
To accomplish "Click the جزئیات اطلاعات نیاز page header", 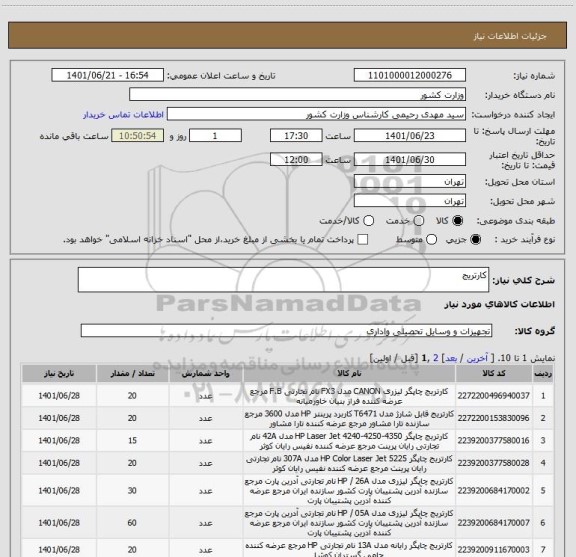I will click(x=510, y=36).
